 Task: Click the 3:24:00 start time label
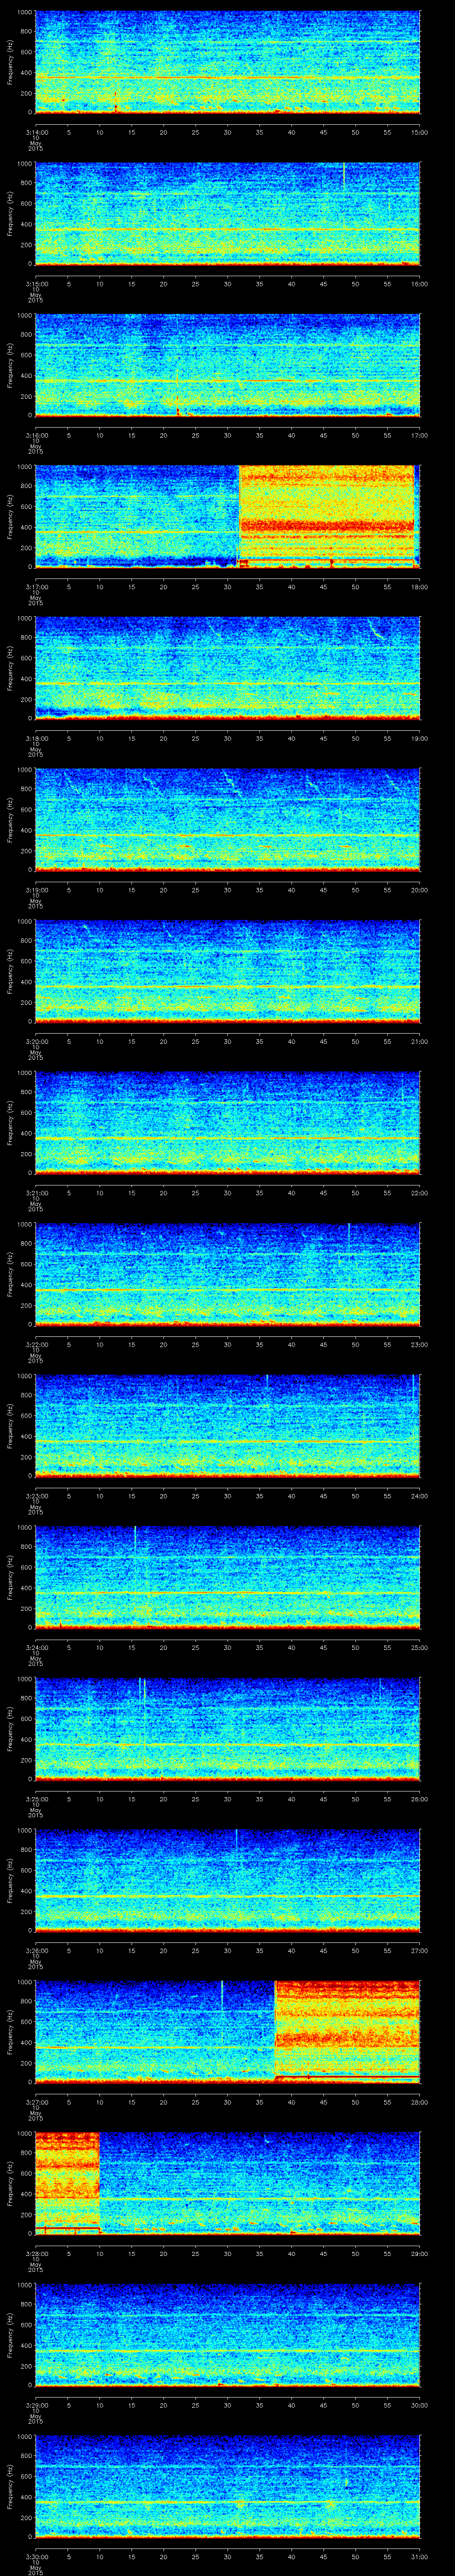coord(36,1647)
